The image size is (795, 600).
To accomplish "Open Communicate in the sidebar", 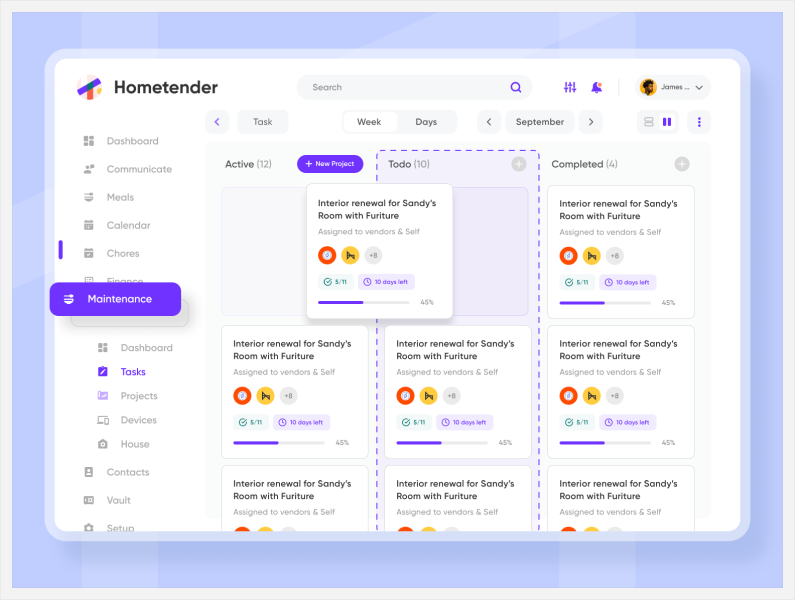I will (128, 169).
